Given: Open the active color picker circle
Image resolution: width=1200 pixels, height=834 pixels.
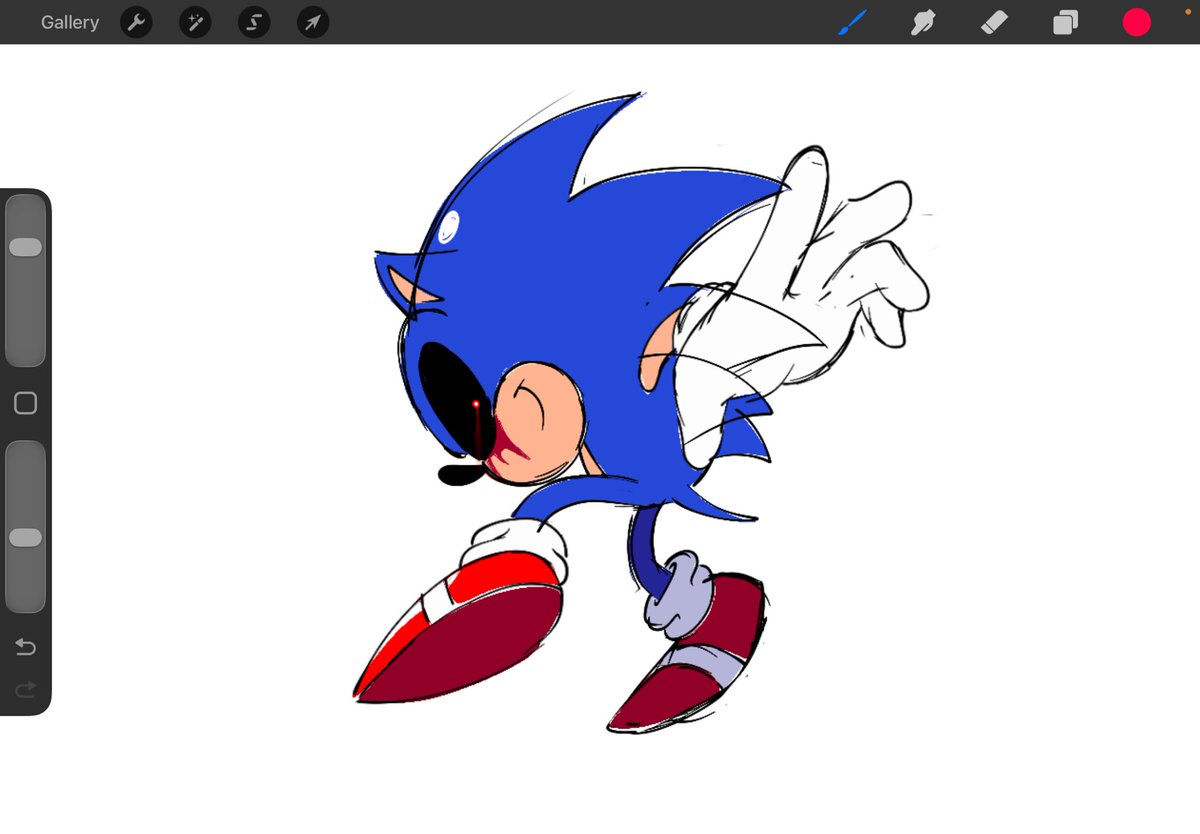Looking at the screenshot, I should 1137,23.
